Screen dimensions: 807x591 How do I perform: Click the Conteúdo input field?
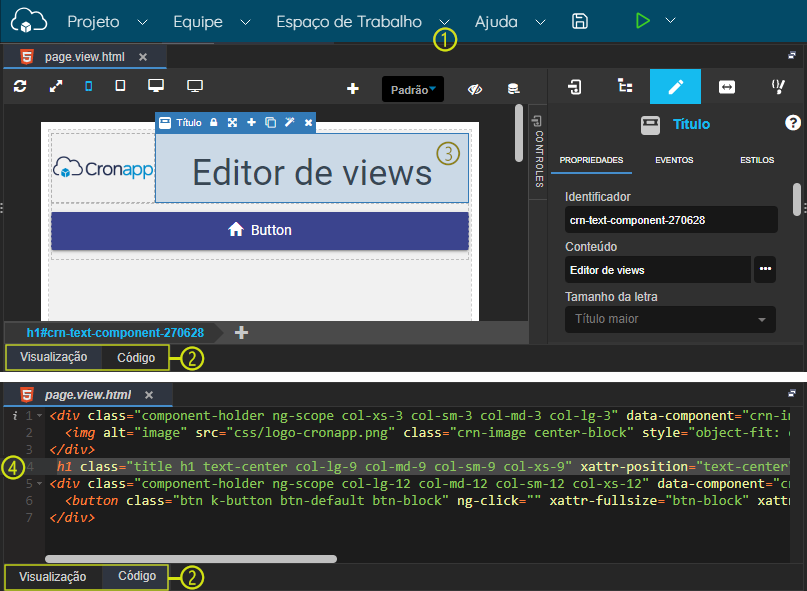658,270
